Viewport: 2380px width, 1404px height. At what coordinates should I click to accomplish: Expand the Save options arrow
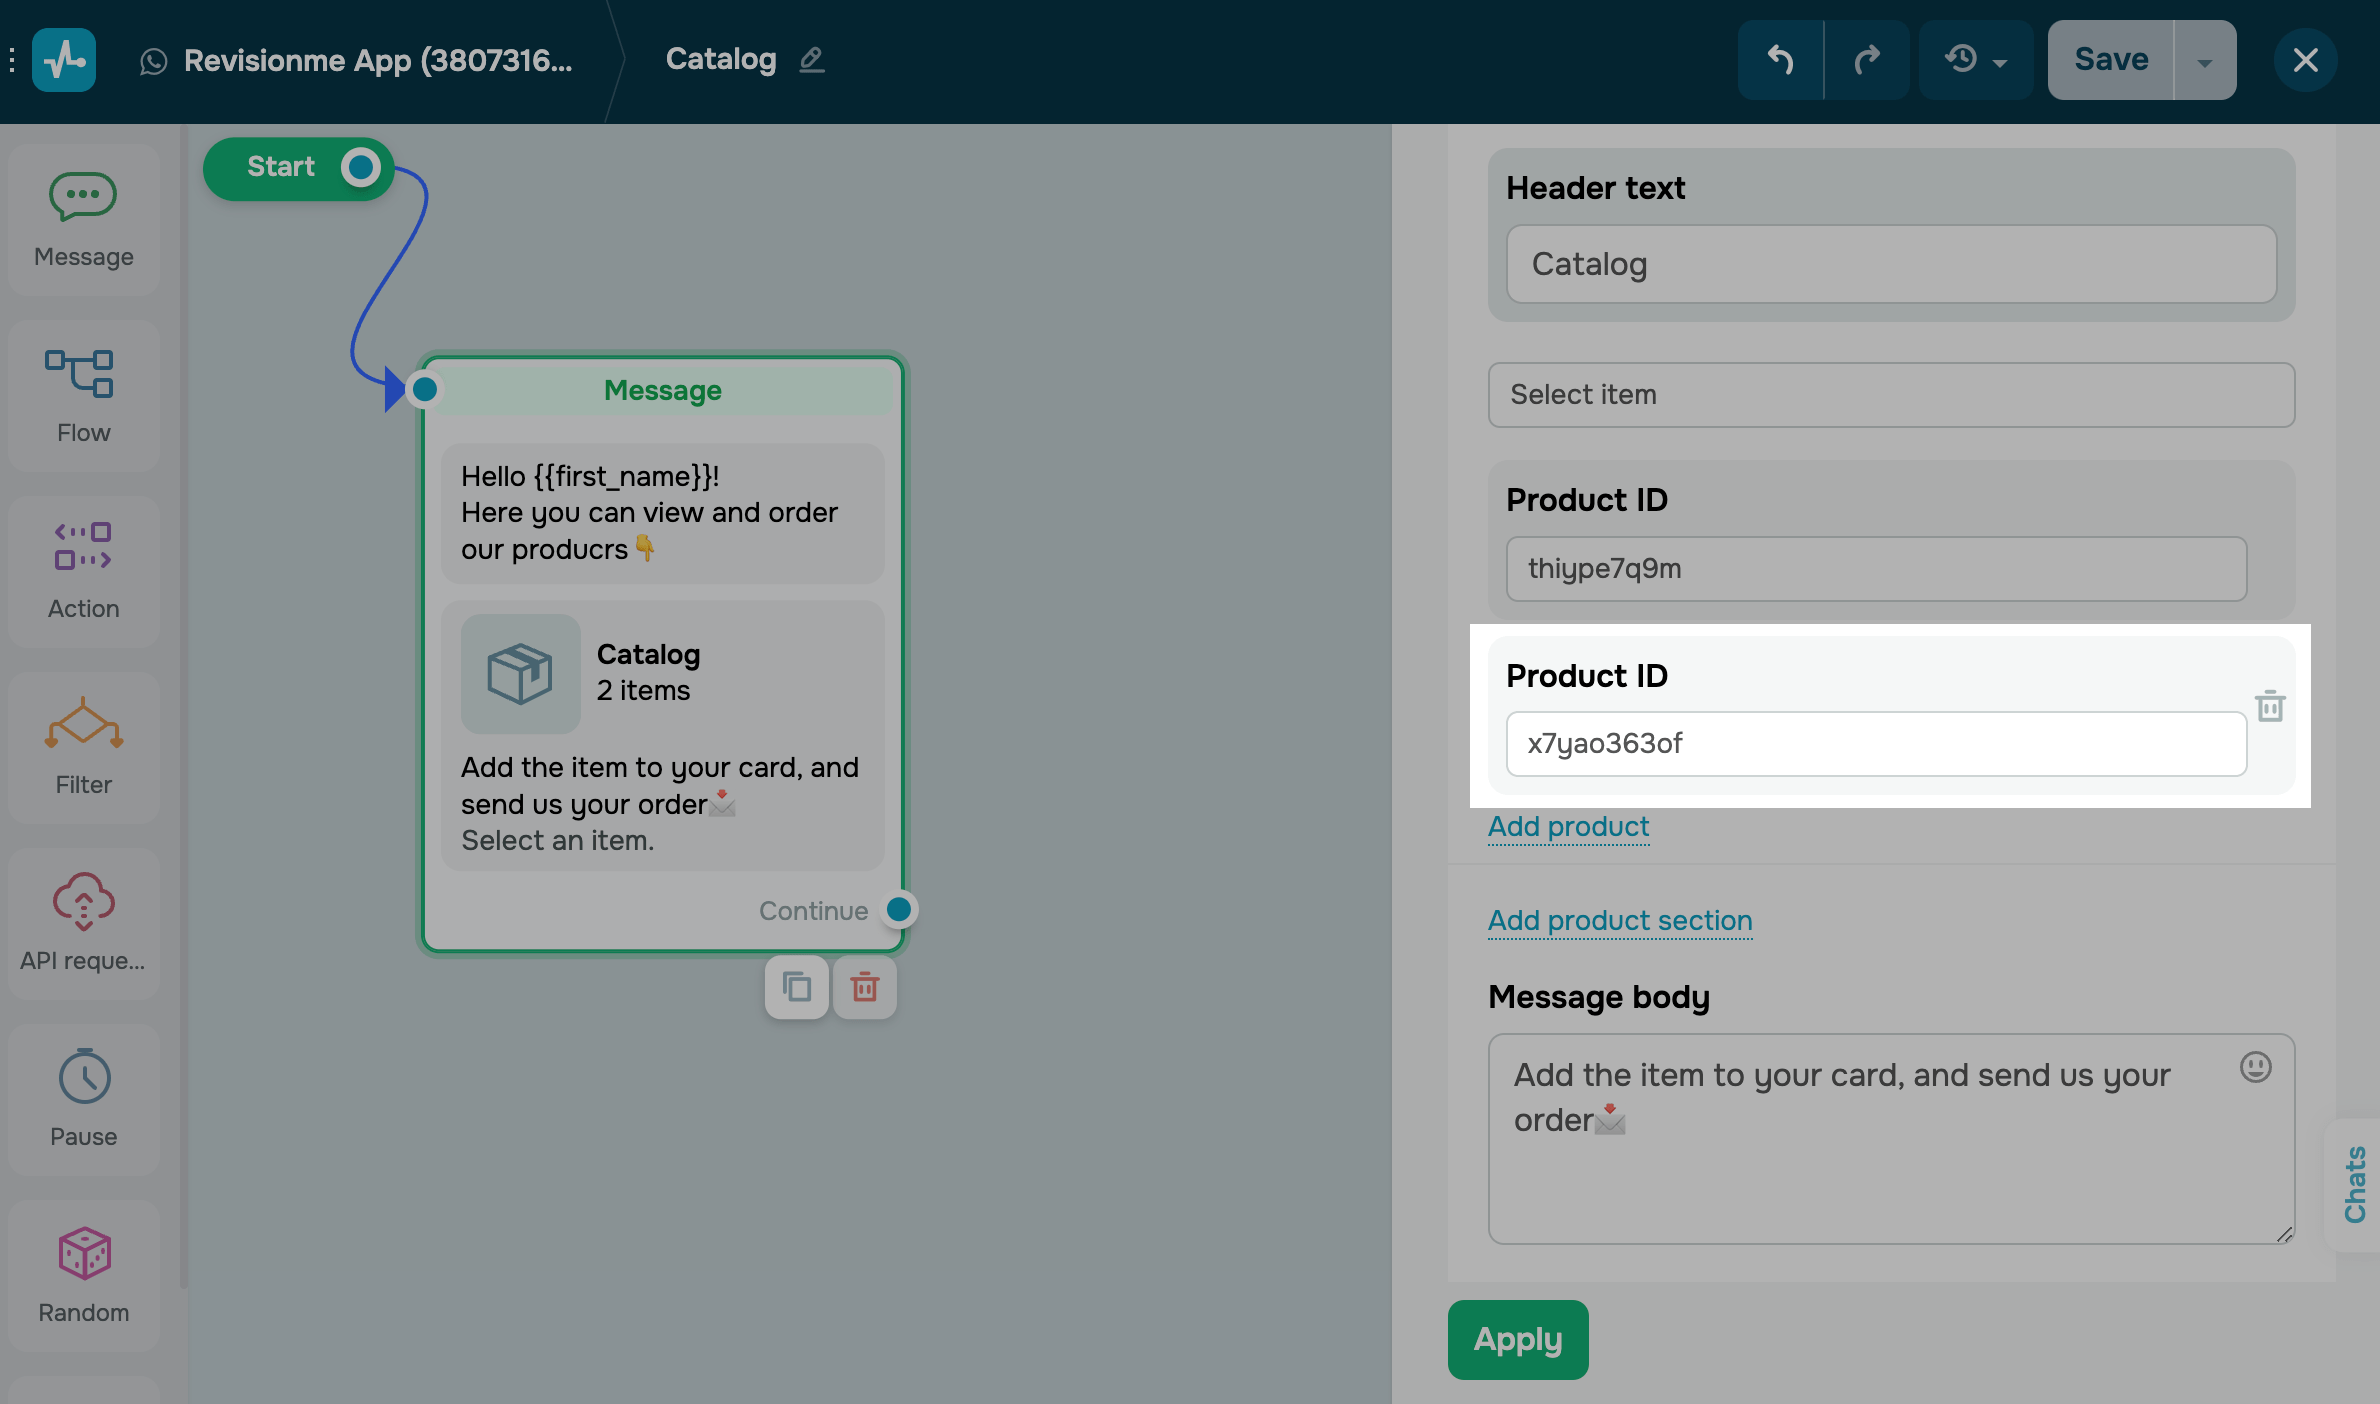[x=2204, y=62]
